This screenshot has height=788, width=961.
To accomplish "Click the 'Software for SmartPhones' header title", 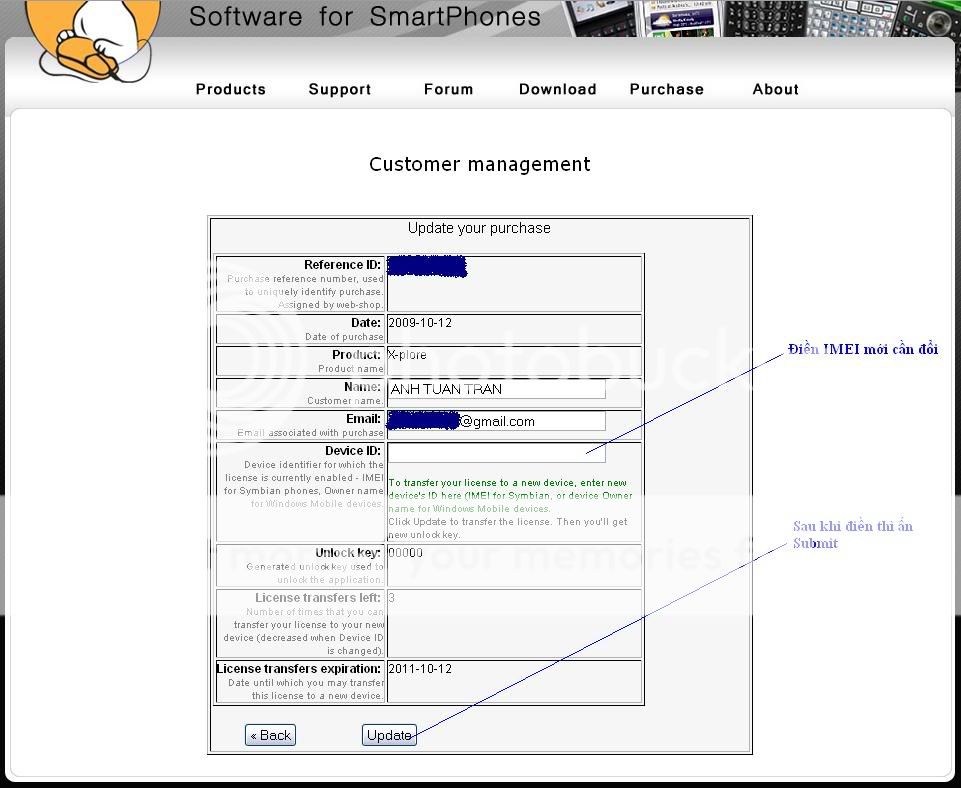I will [x=364, y=17].
